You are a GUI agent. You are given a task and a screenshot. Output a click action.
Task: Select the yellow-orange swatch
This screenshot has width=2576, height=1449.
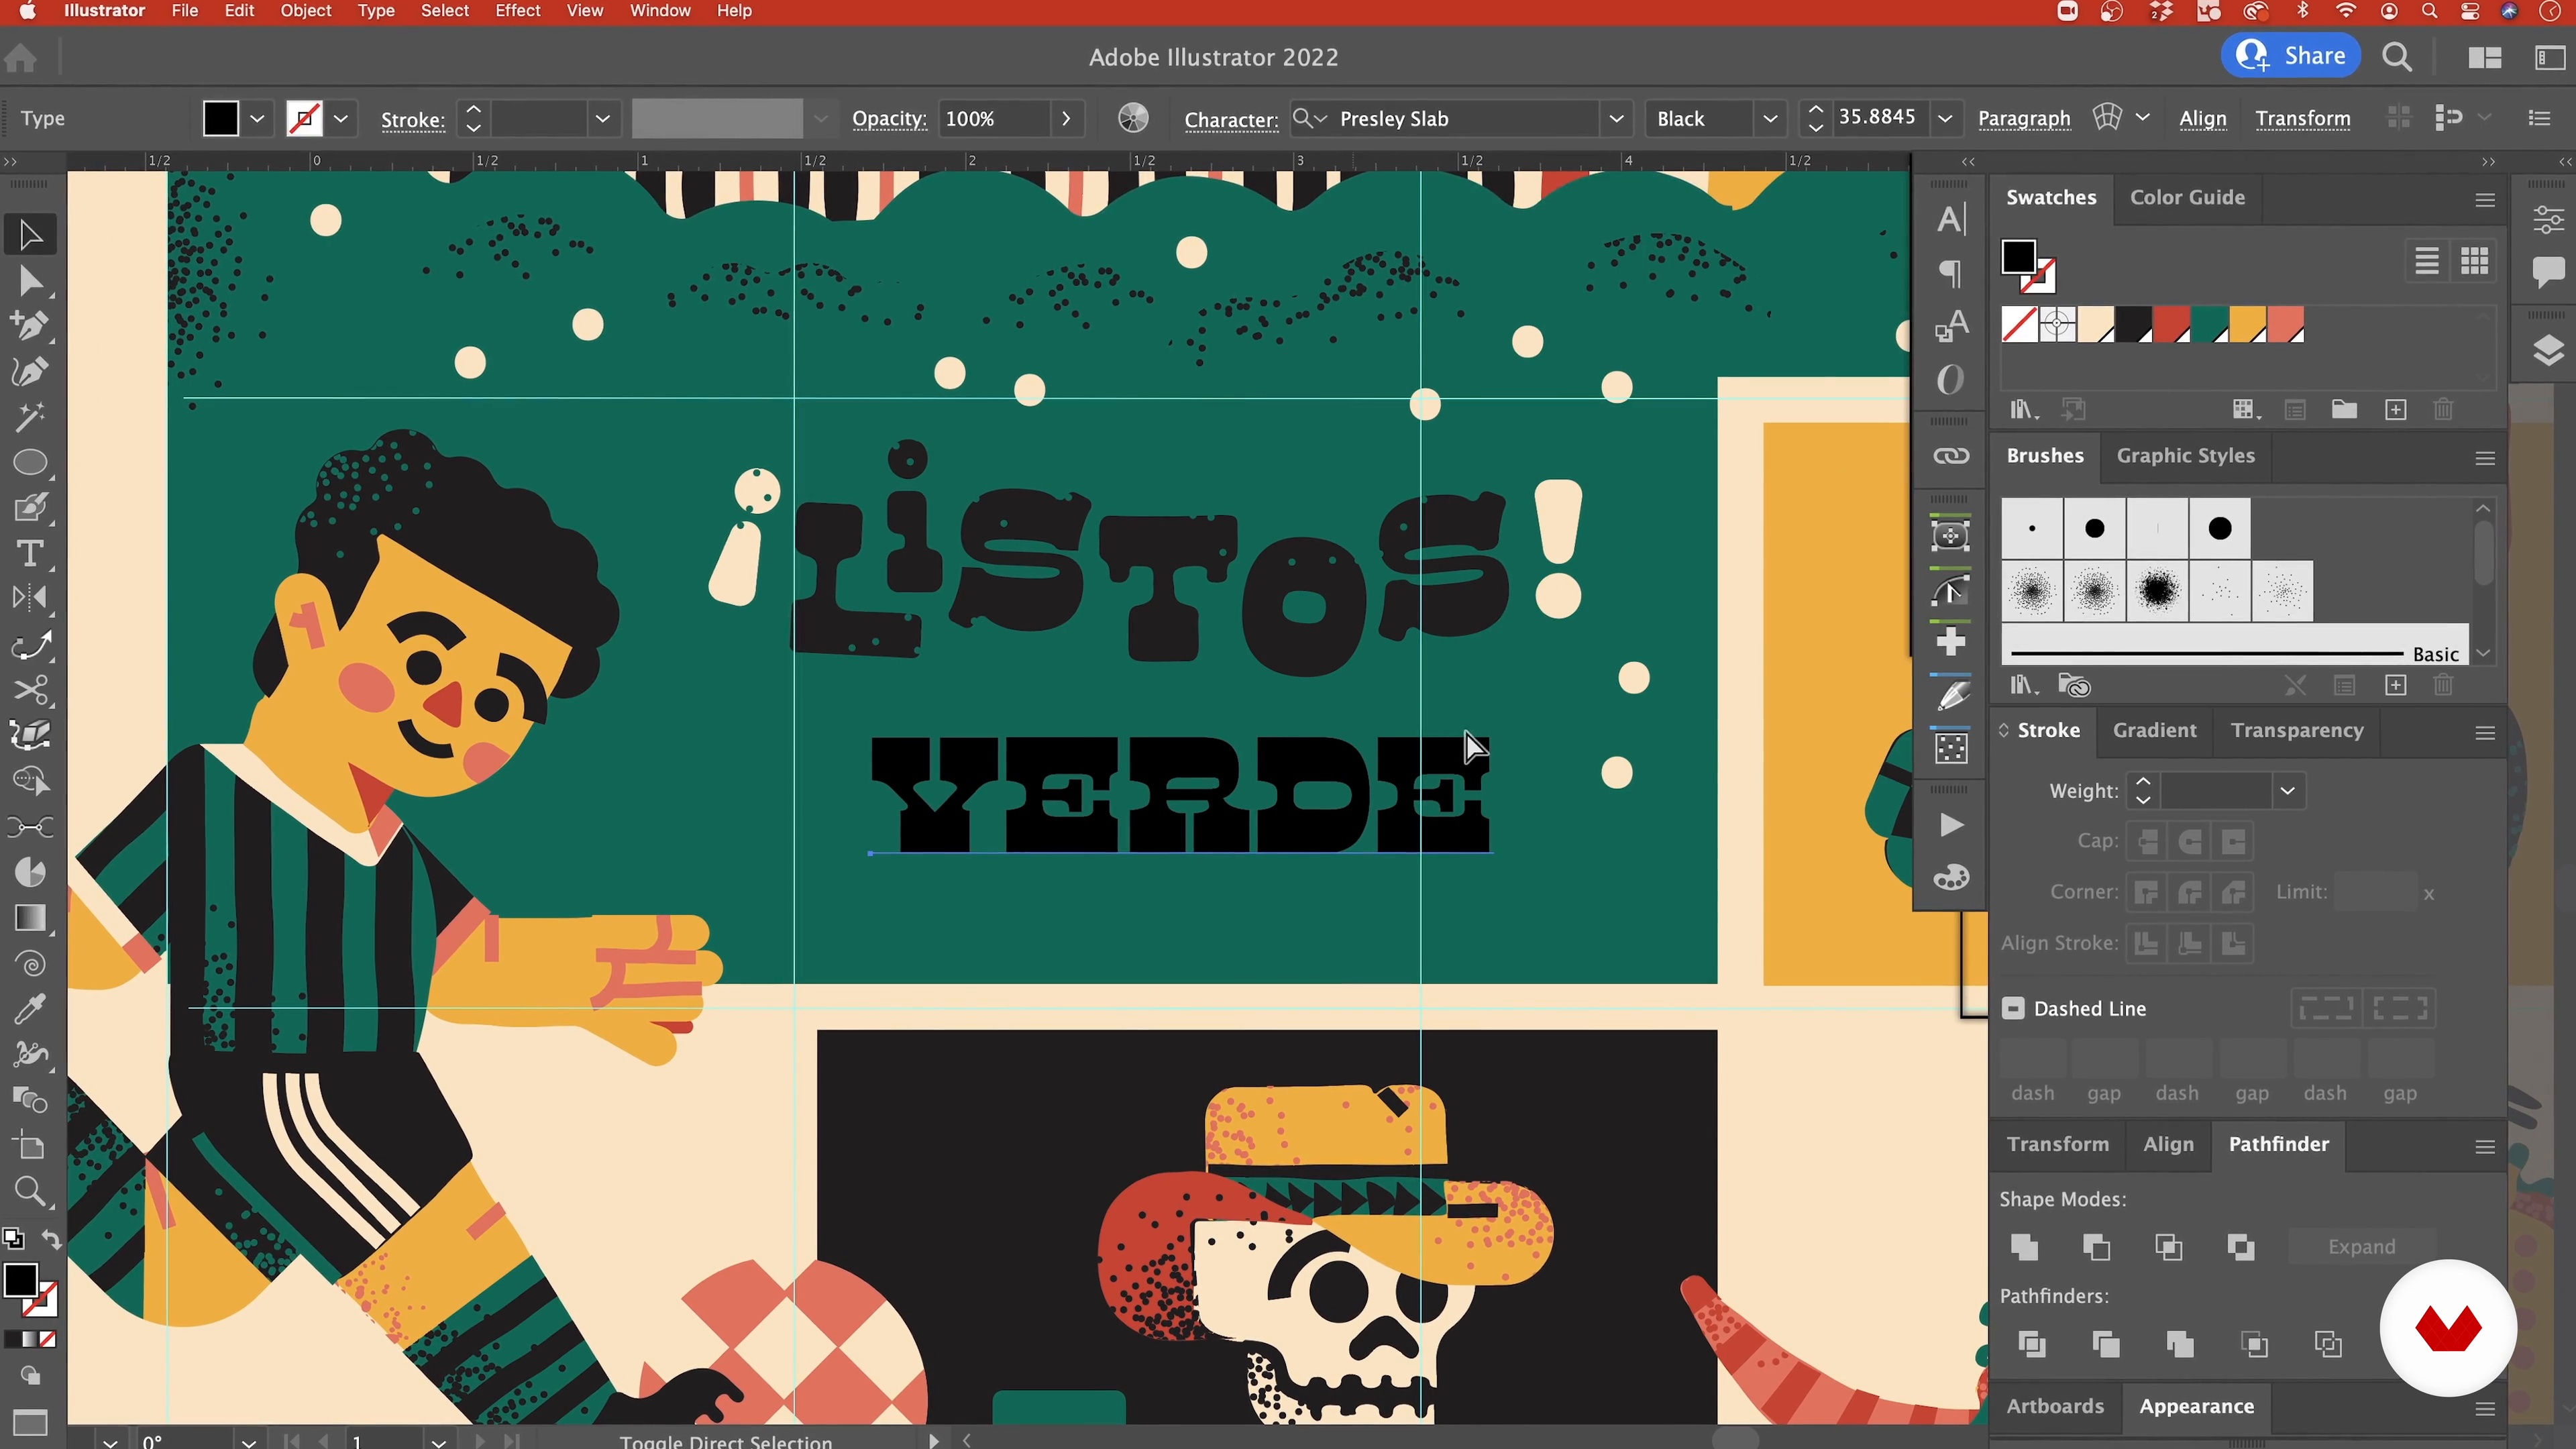[x=2247, y=325]
